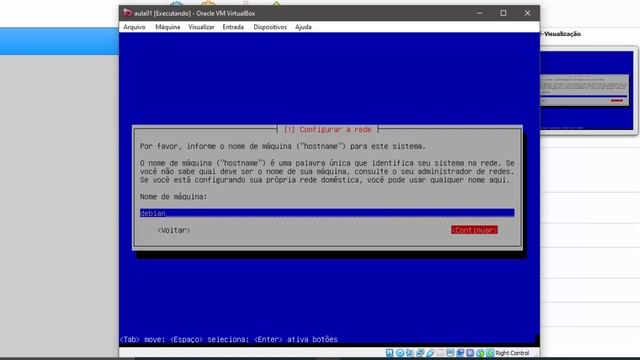Image resolution: width=640 pixels, height=360 pixels.
Task: Click the processor virtualization status icon
Action: tap(470, 353)
